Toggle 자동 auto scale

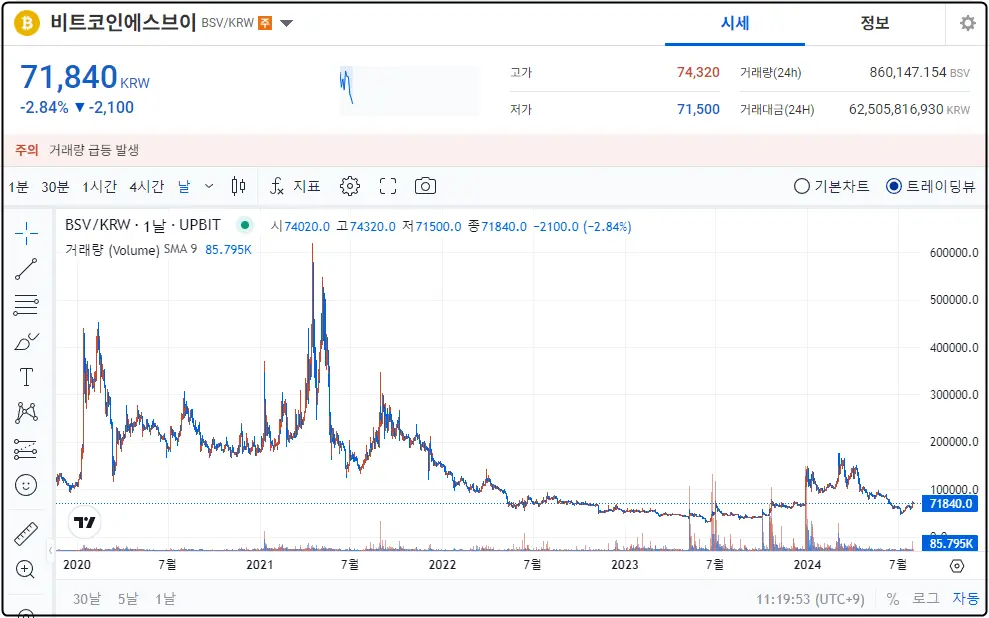tap(966, 598)
